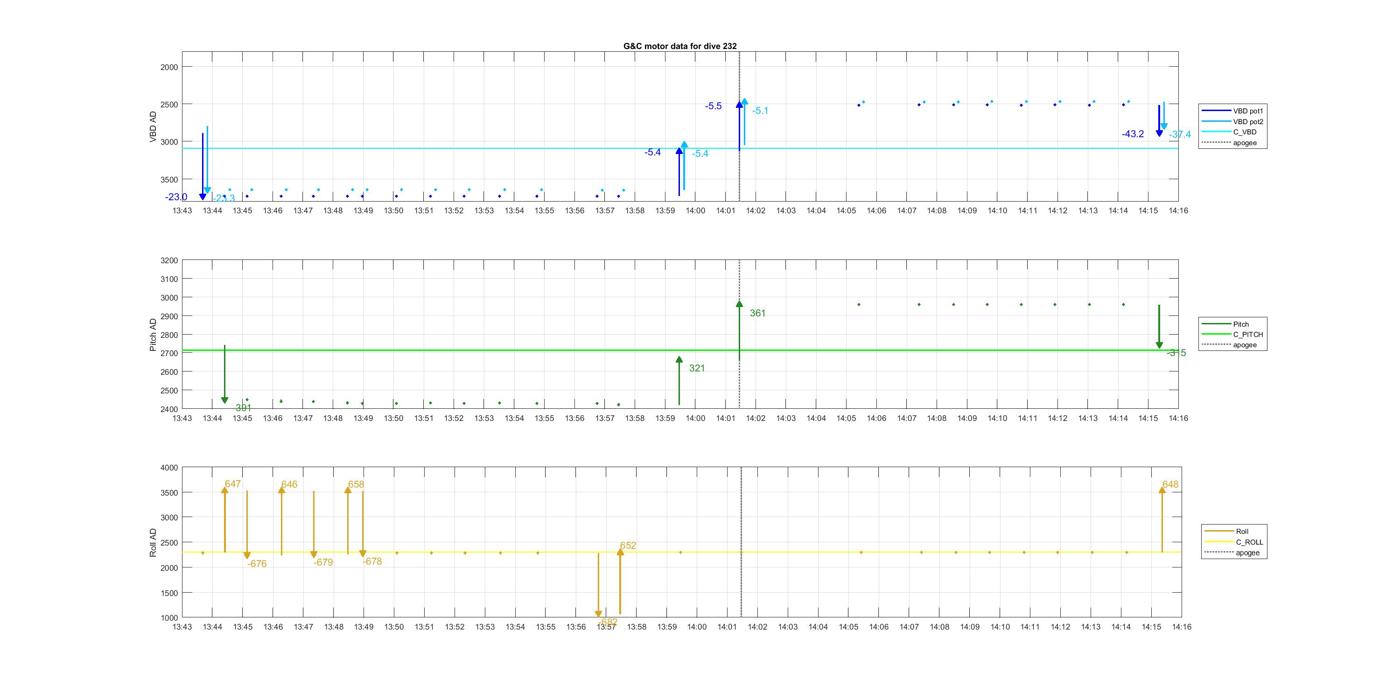The width and height of the screenshot is (1400, 693).
Task: Click the '14:16' tick on the VBD time axis
Action: [1178, 210]
